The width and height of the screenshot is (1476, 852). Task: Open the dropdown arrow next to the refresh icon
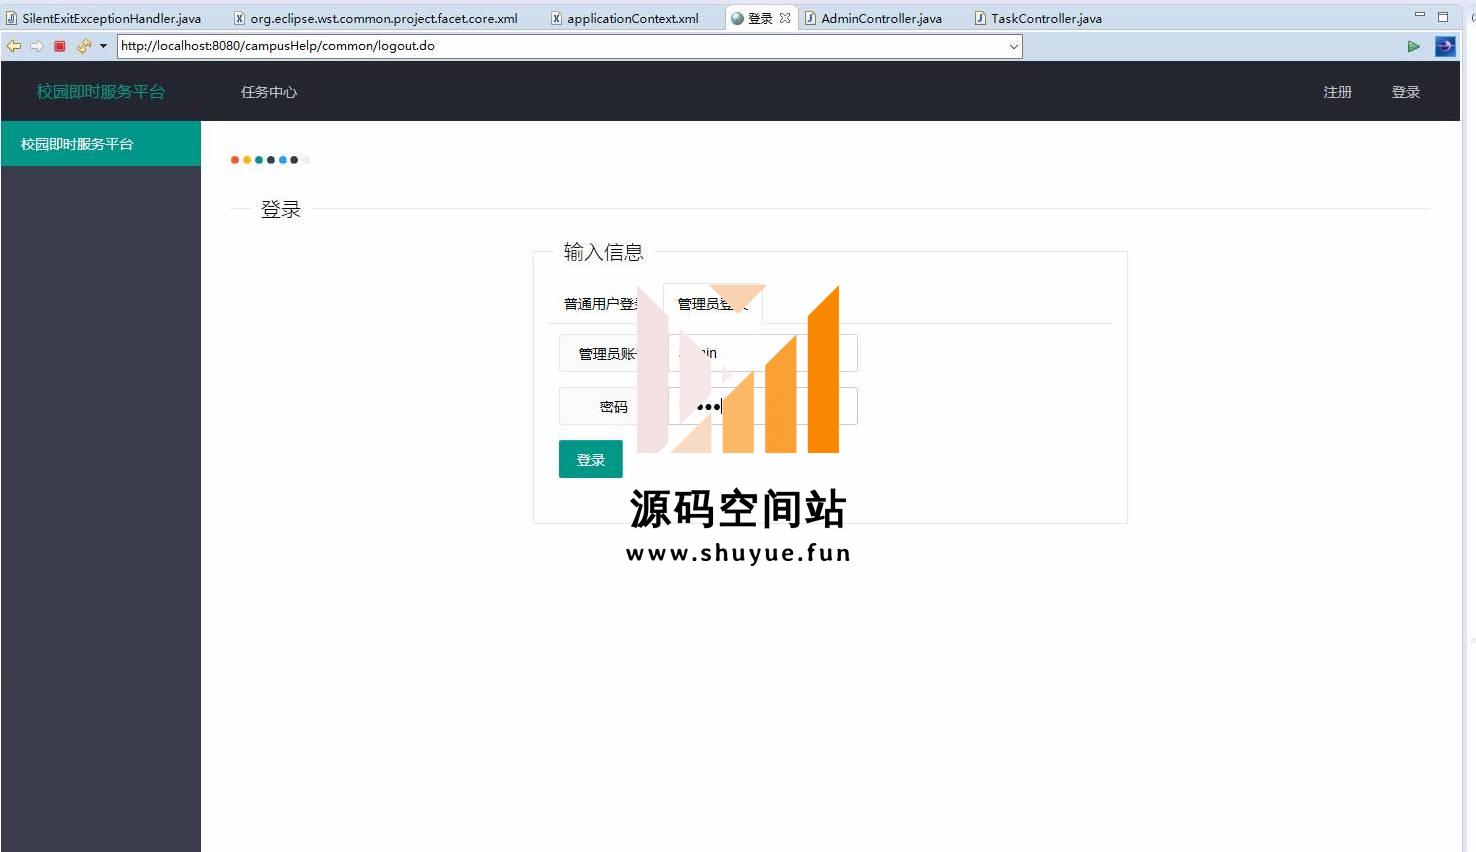point(103,46)
